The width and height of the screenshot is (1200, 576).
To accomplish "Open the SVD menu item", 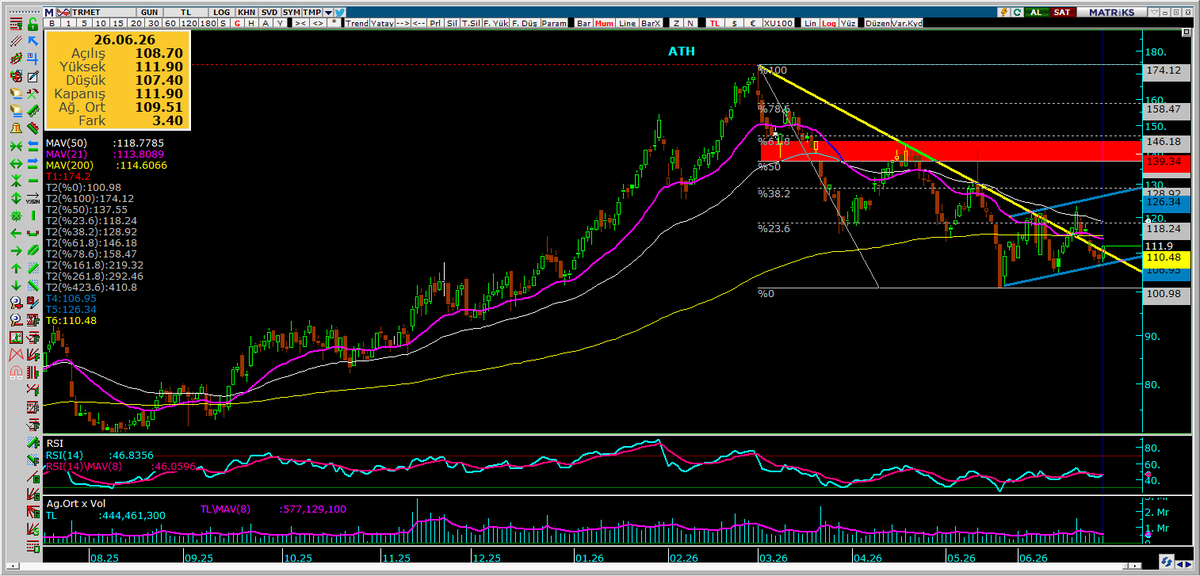I will (x=269, y=12).
